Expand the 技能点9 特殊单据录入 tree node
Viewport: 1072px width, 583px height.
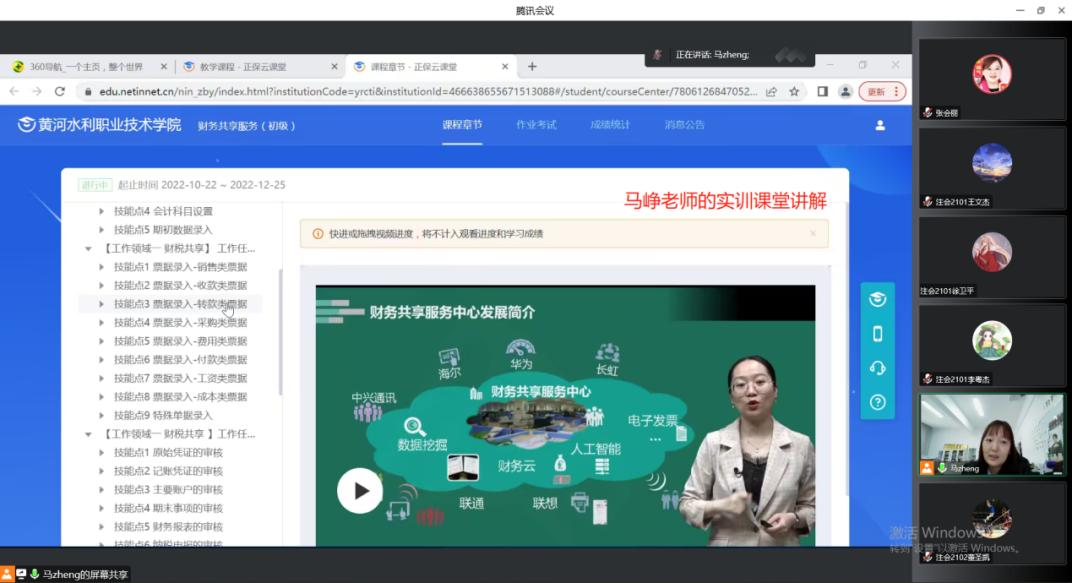click(101, 415)
